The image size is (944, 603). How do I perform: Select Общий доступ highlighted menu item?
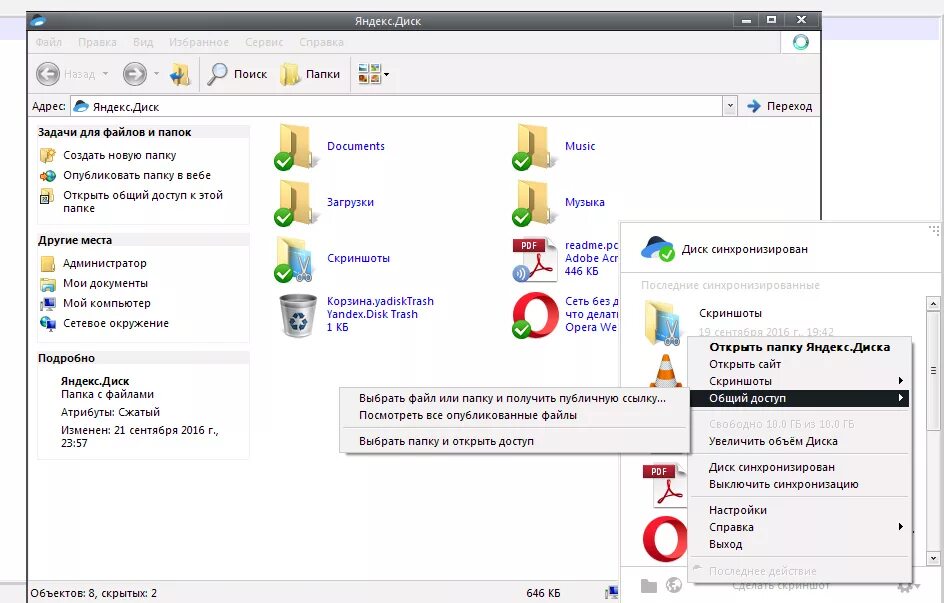[799, 398]
